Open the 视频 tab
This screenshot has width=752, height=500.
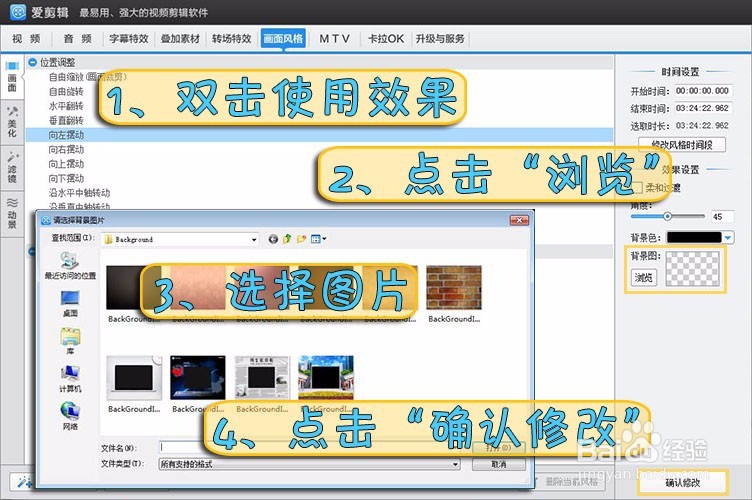(26, 38)
